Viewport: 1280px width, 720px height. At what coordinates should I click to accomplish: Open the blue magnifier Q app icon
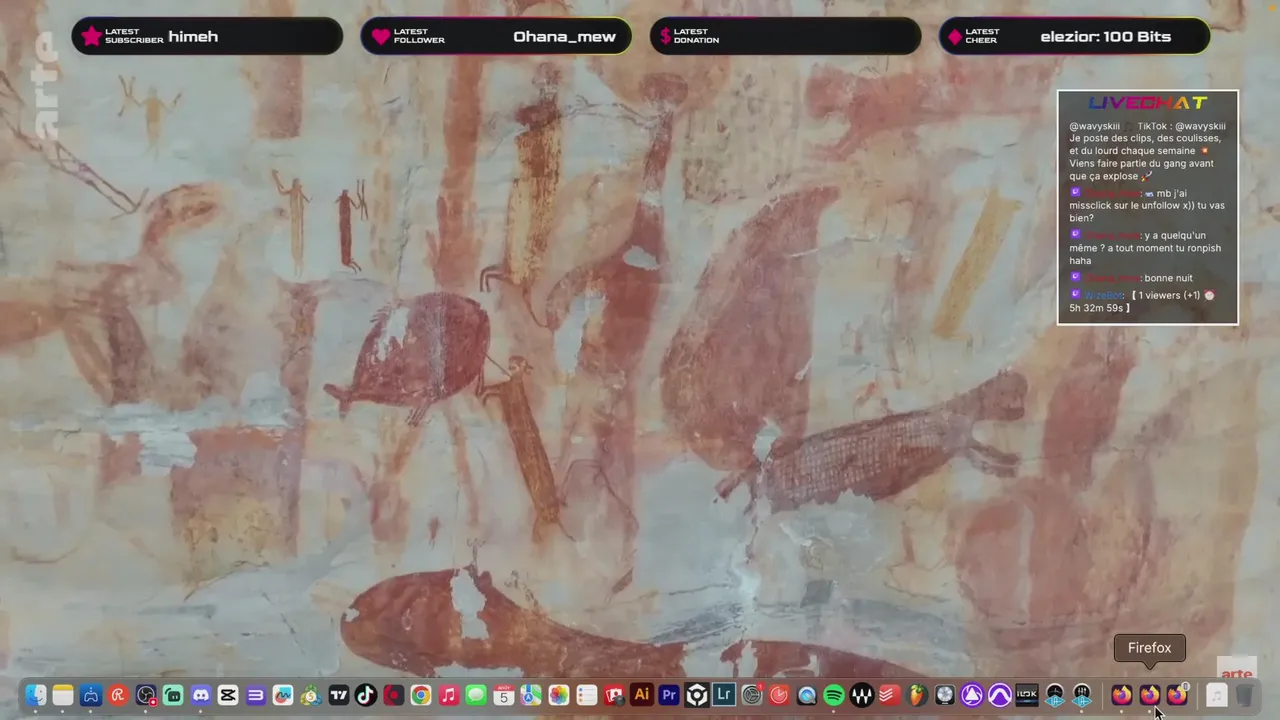pyautogui.click(x=807, y=695)
